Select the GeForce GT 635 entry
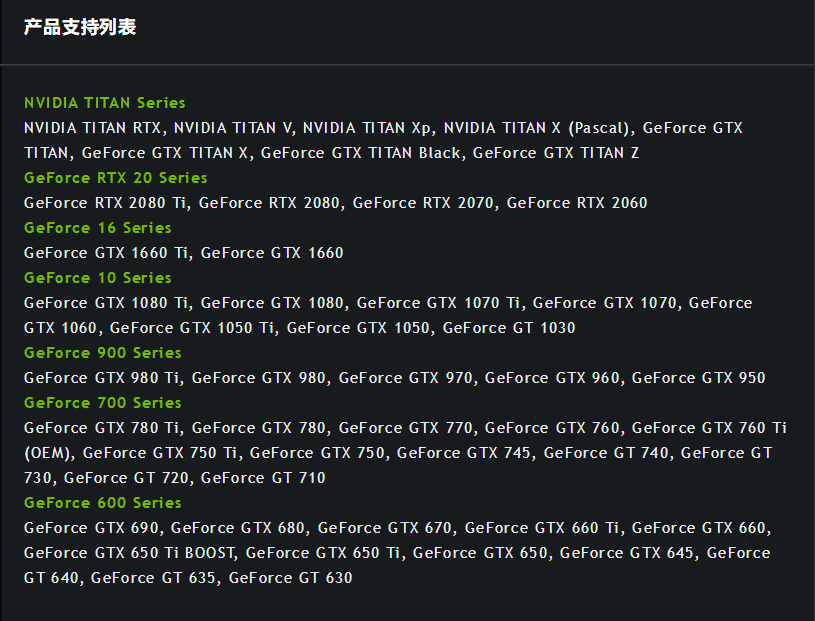 coord(153,577)
